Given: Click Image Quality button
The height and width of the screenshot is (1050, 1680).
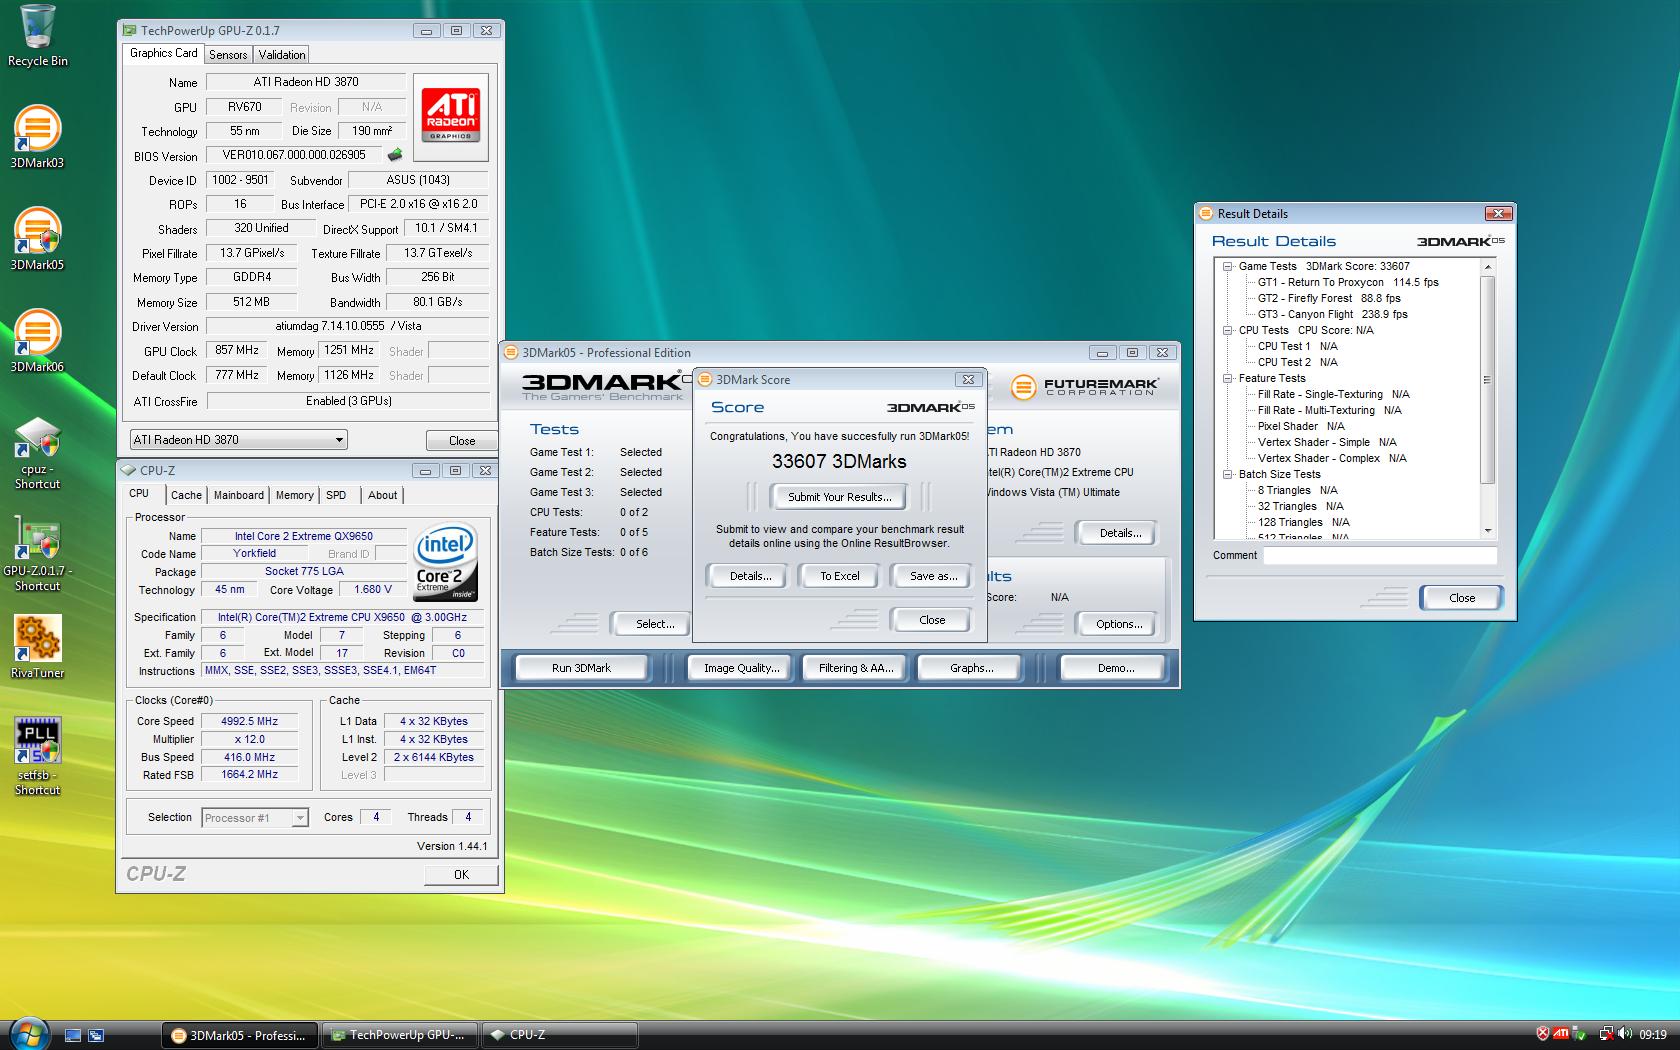Looking at the screenshot, I should pos(741,668).
